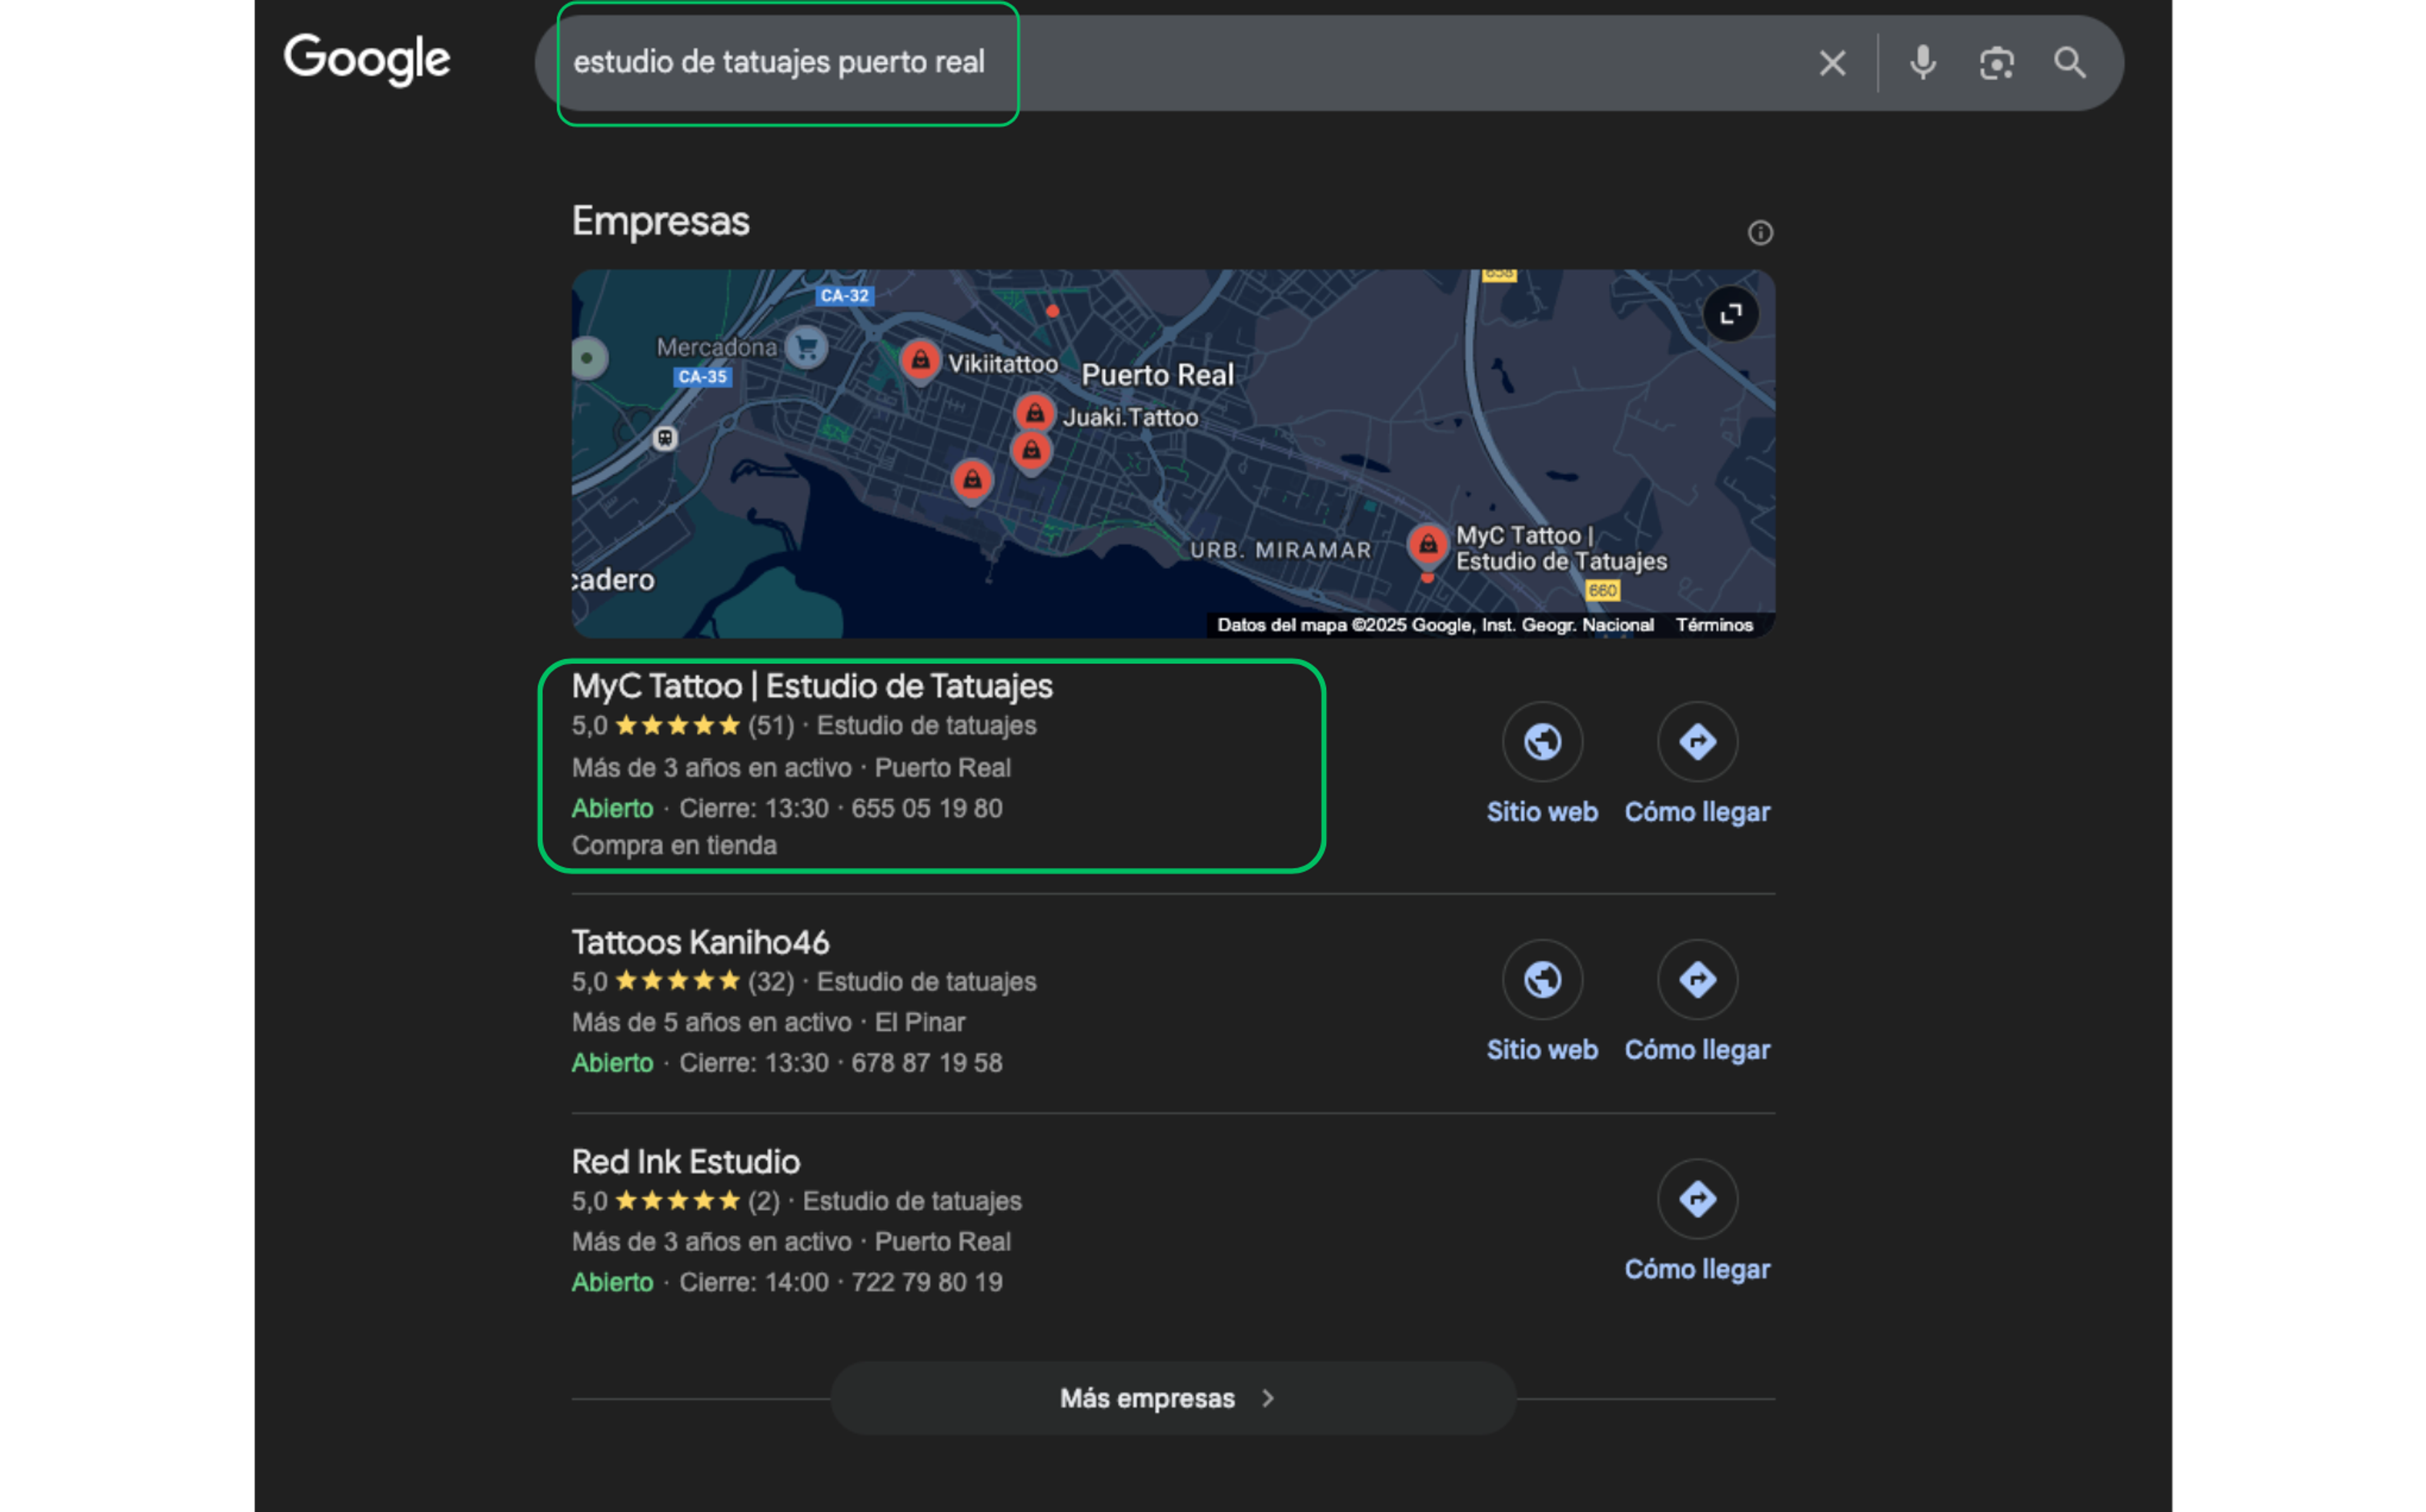2426x1512 pixels.
Task: Click Cómo llegar label for Tattoos Kaniho46
Action: 1697,1049
